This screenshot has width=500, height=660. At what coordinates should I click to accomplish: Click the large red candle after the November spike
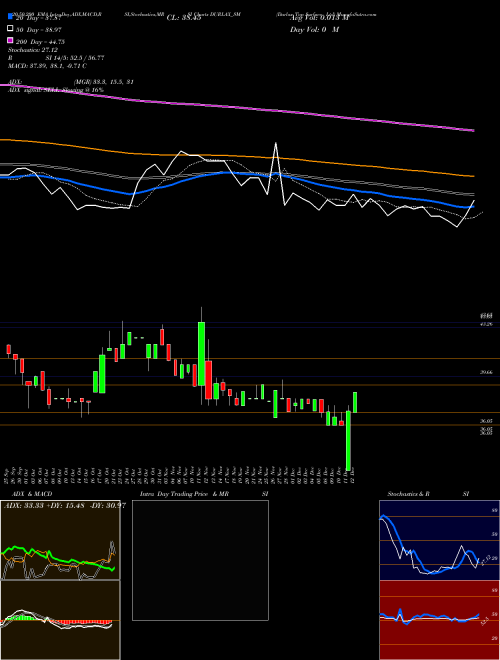(208, 380)
